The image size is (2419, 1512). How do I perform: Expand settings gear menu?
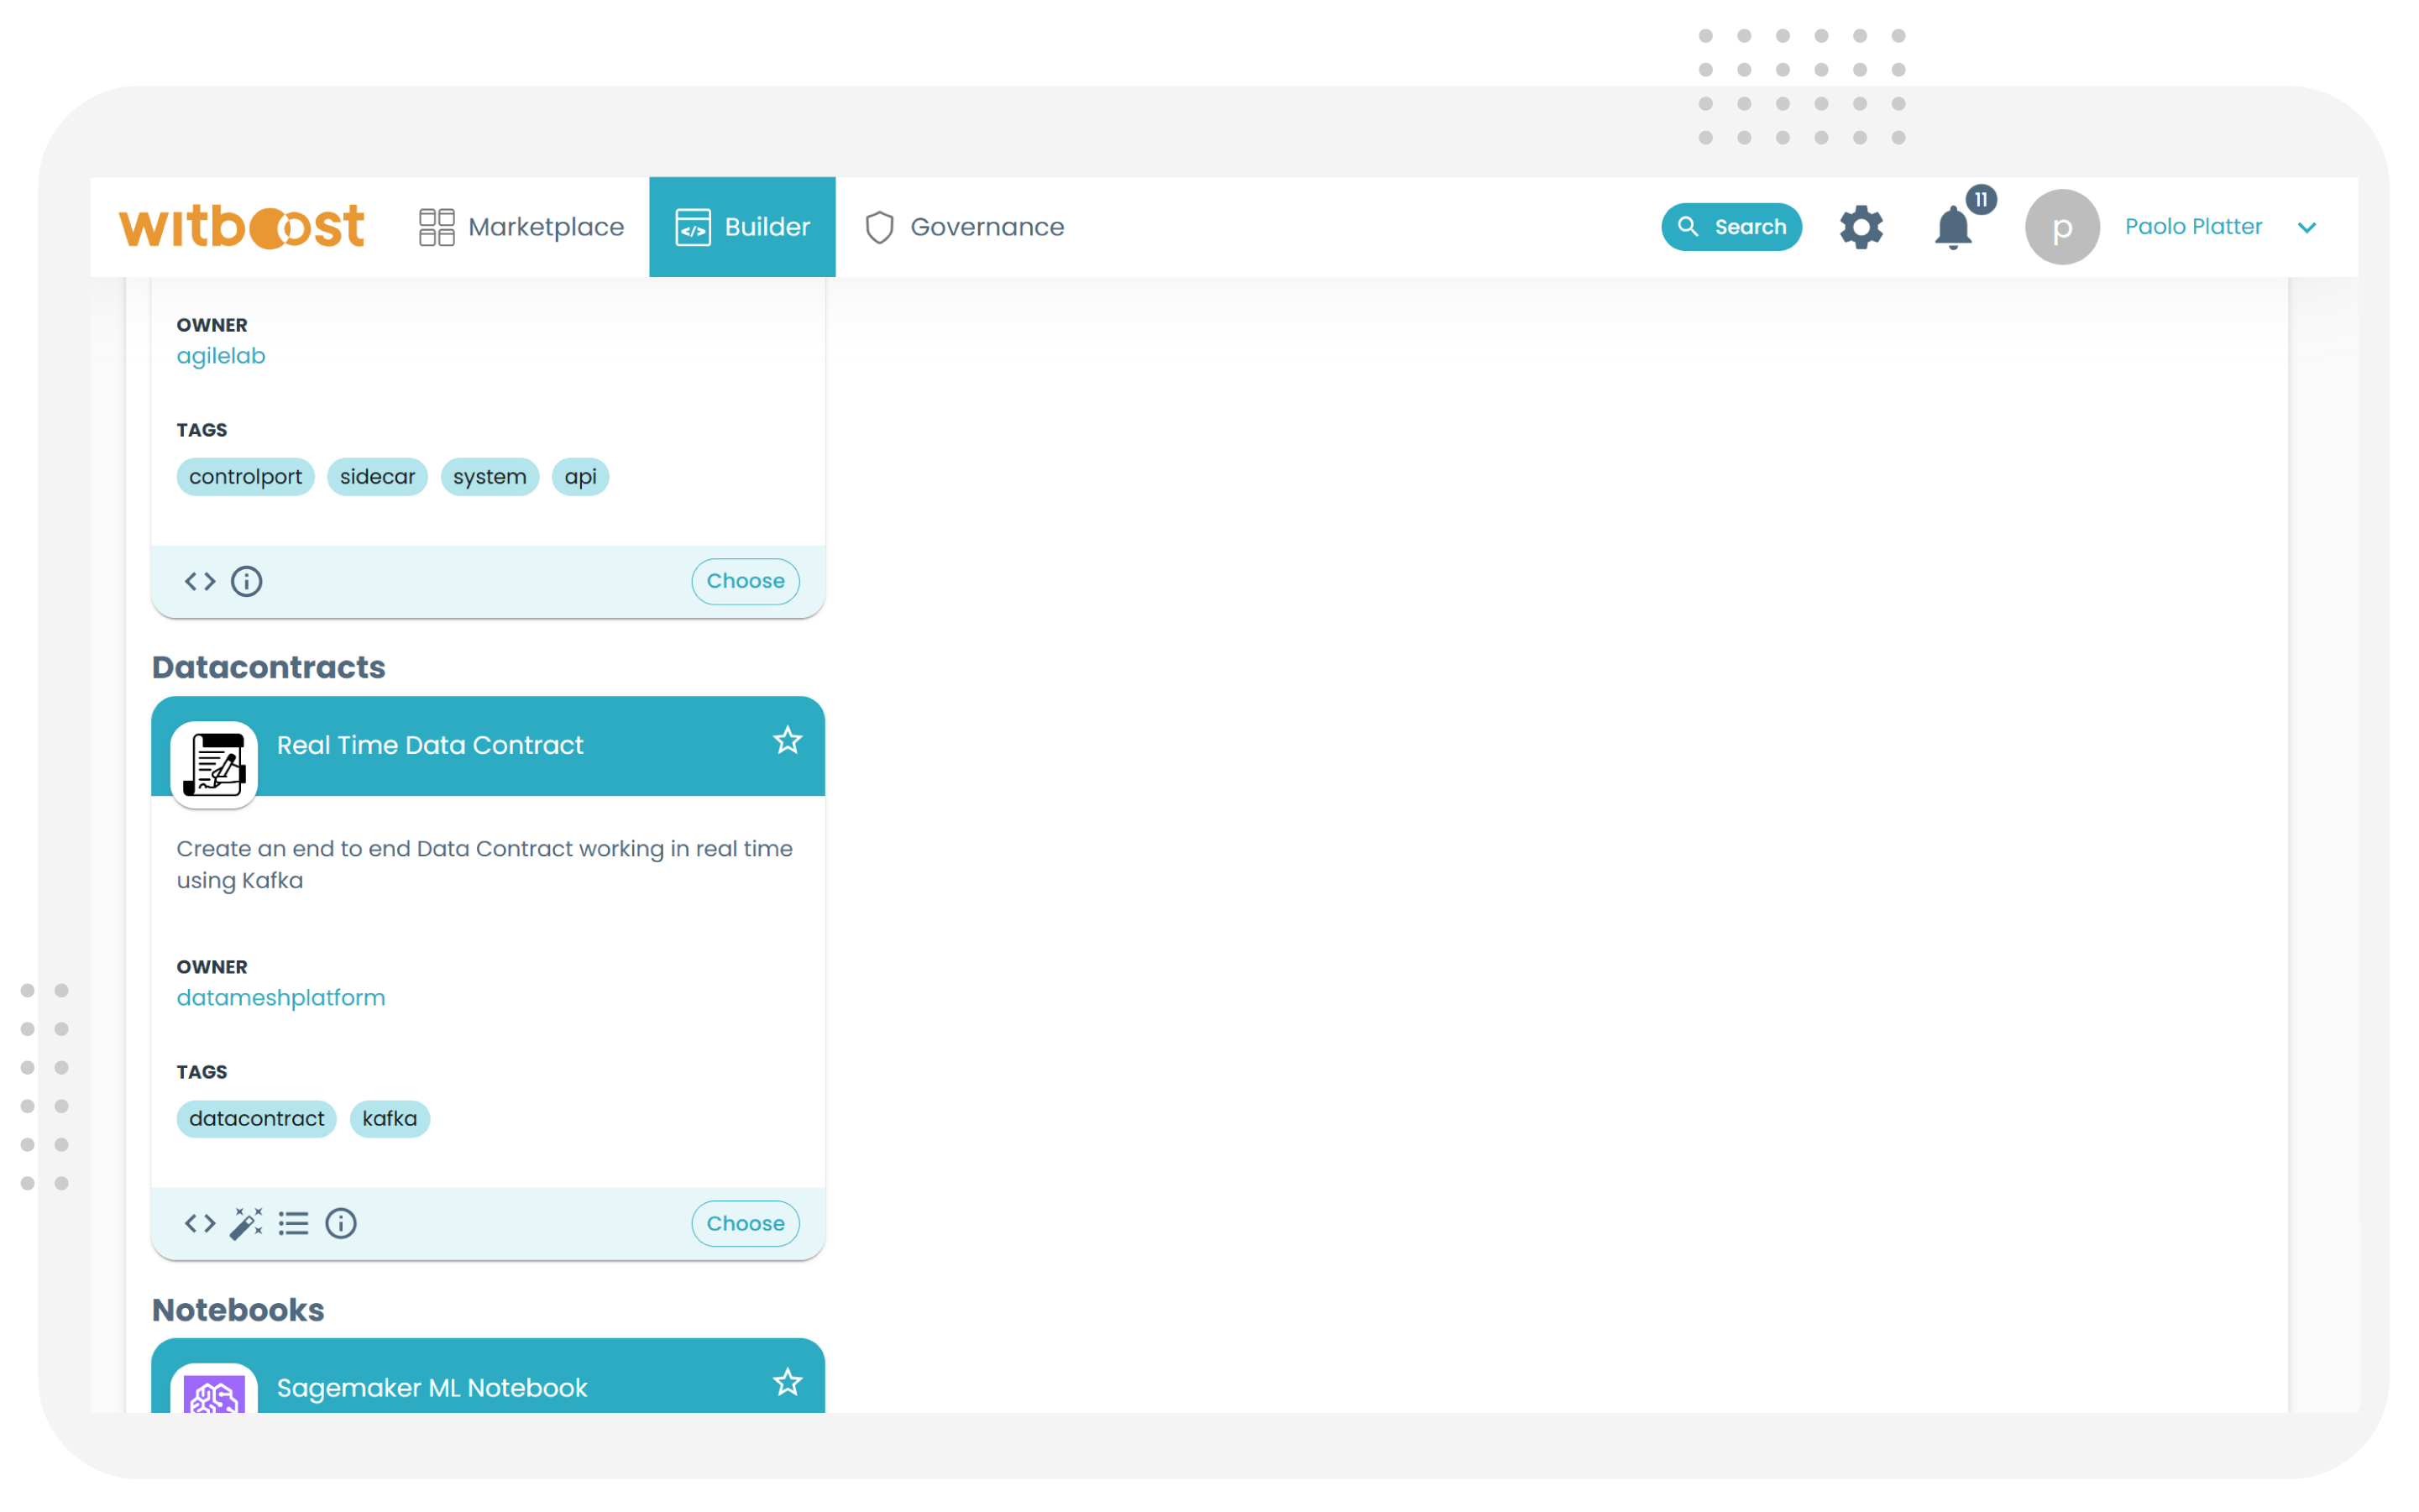[1863, 227]
